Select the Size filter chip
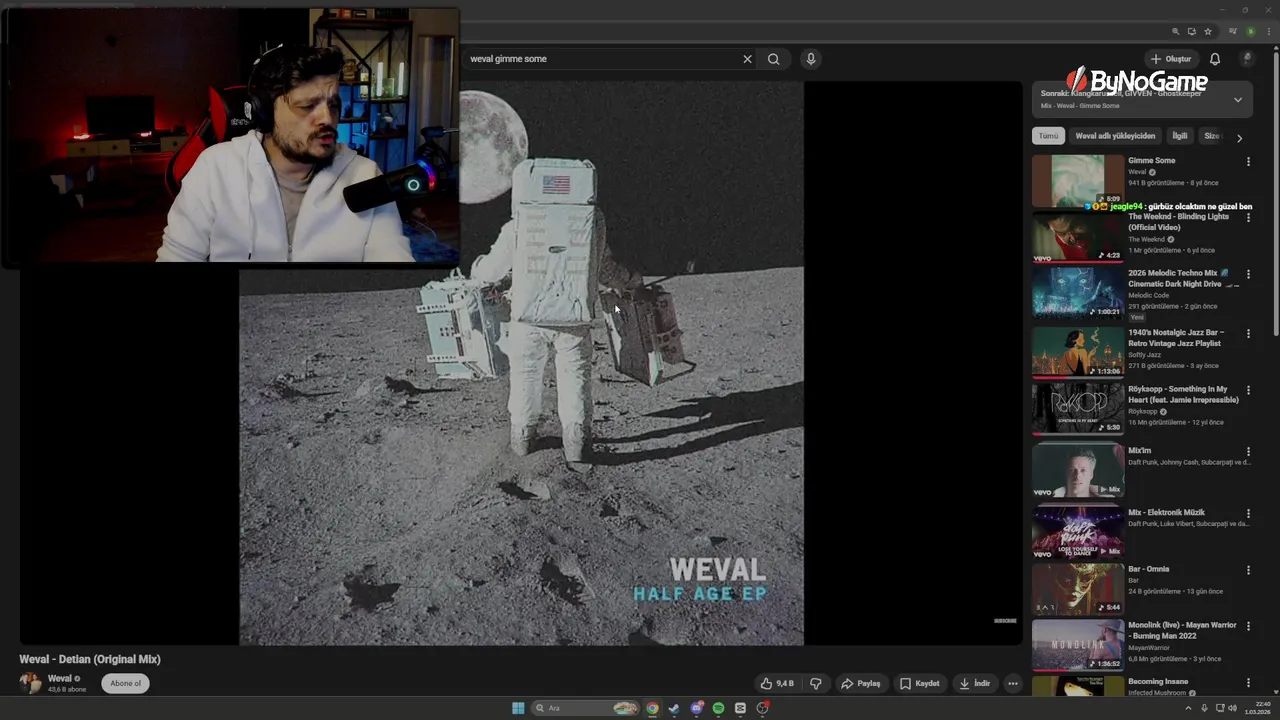Viewport: 1280px width, 720px height. [1212, 136]
